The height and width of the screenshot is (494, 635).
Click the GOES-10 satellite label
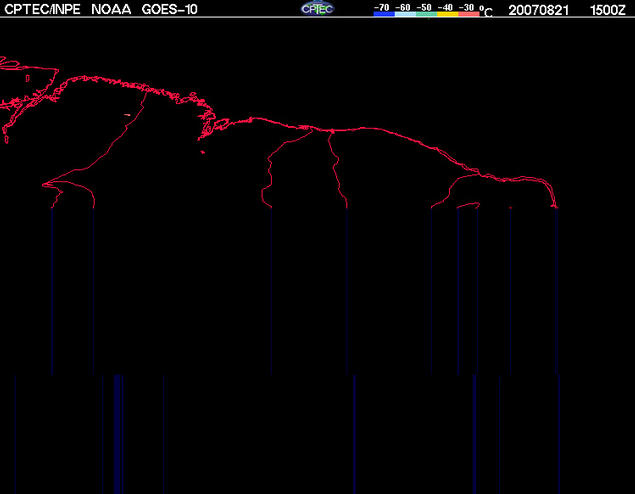pos(169,9)
